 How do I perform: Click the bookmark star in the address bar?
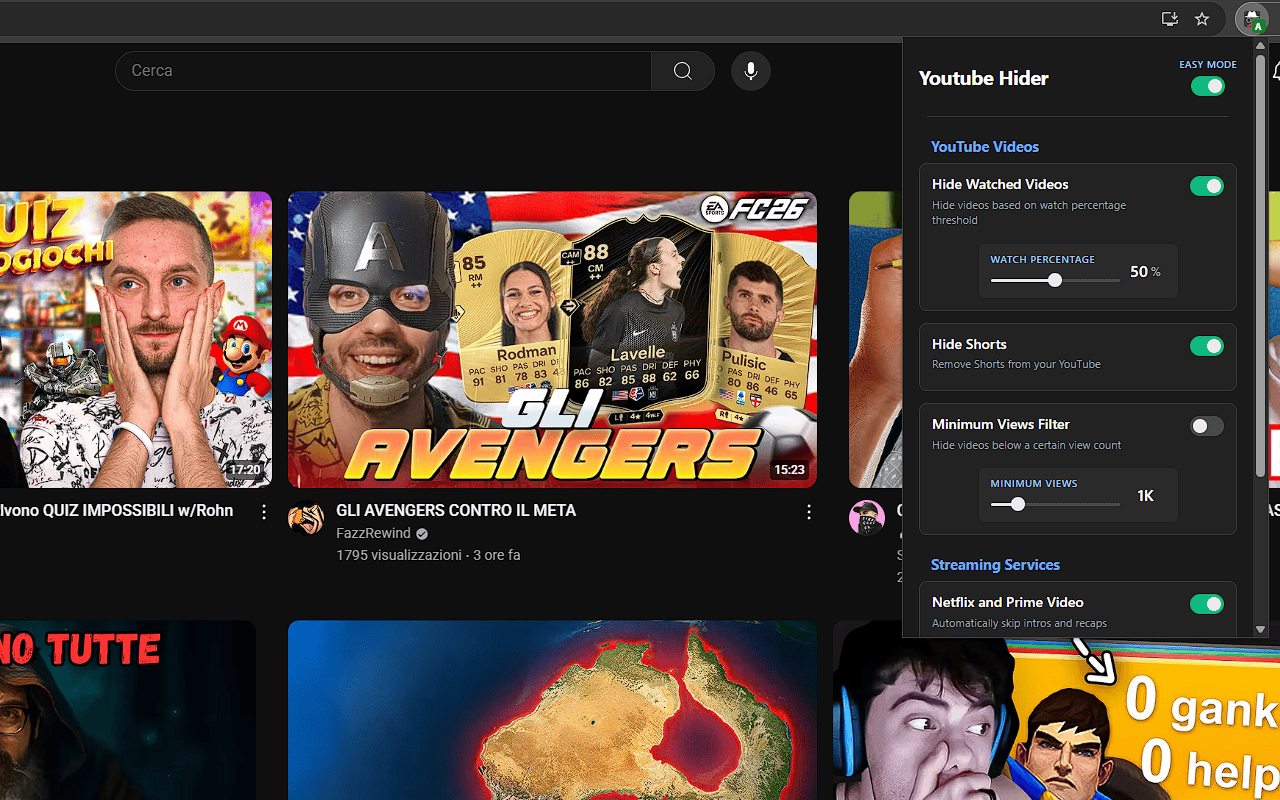click(1202, 19)
